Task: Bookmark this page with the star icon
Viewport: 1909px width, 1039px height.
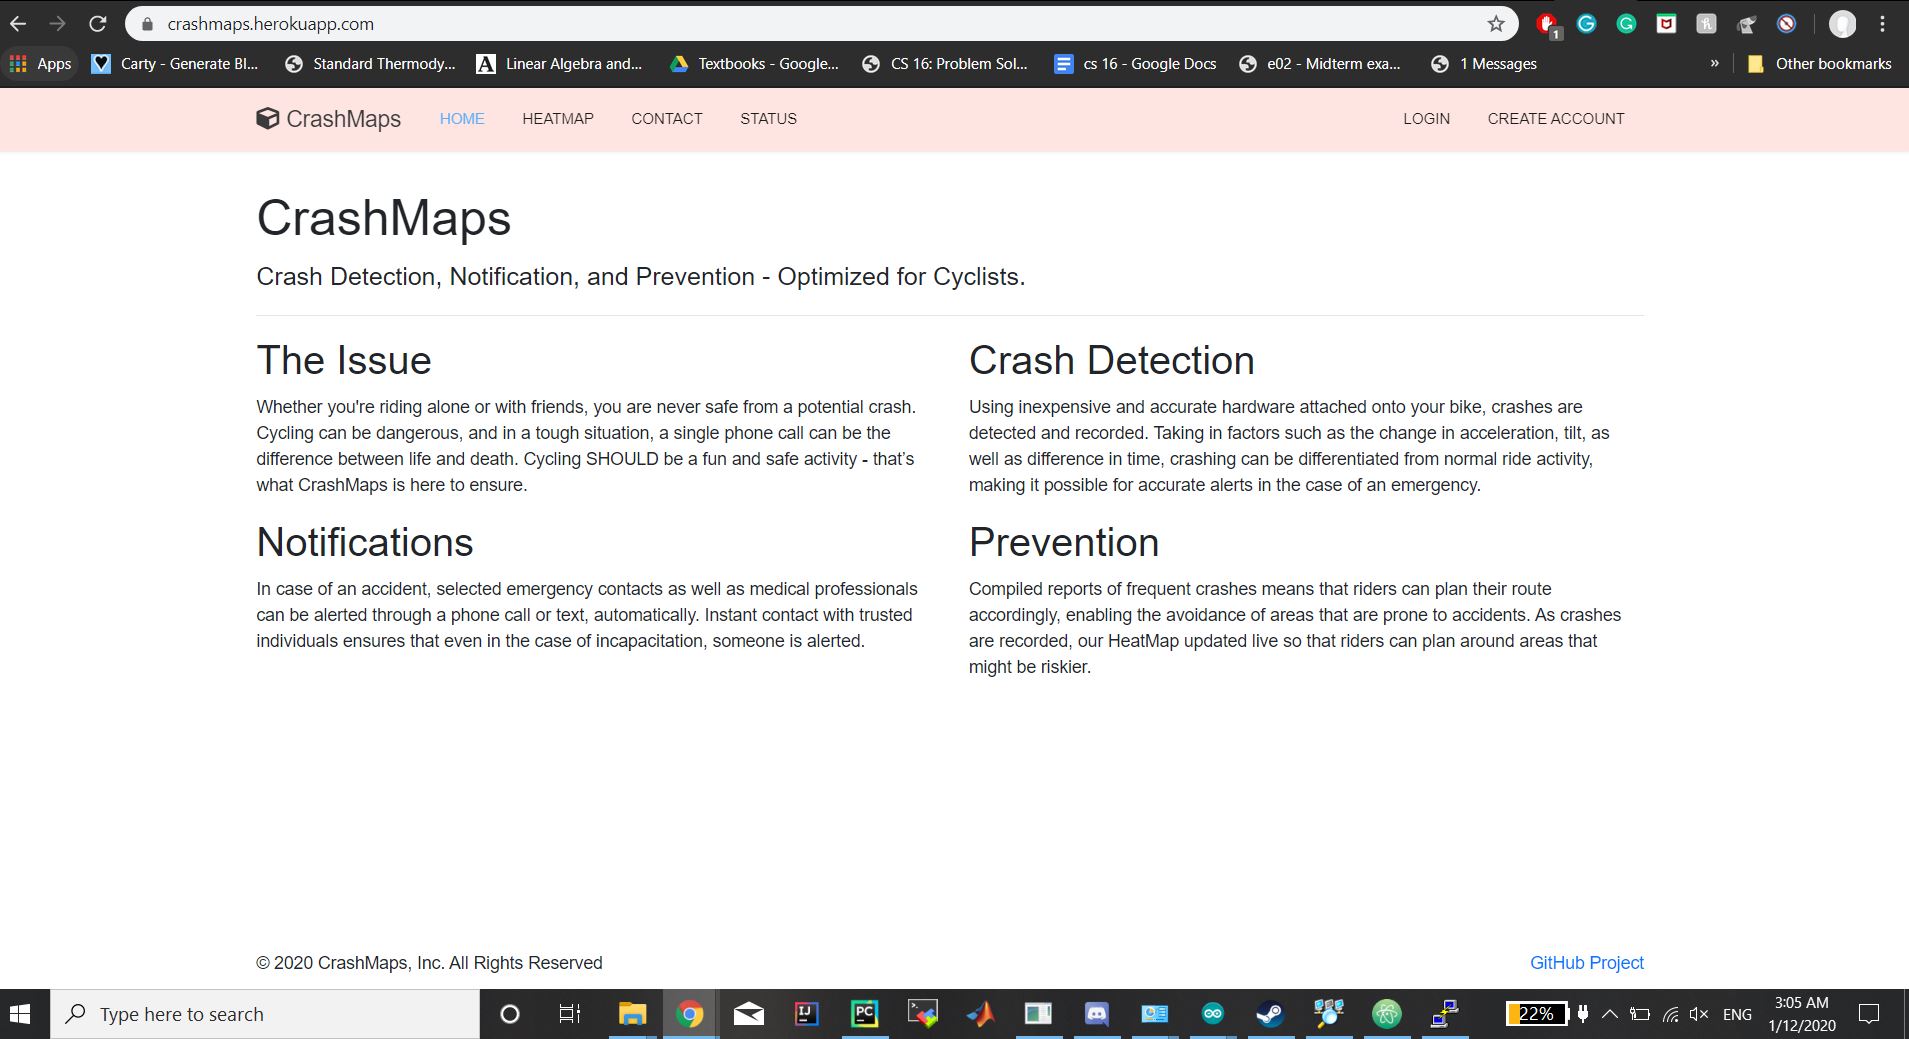Action: pos(1496,24)
